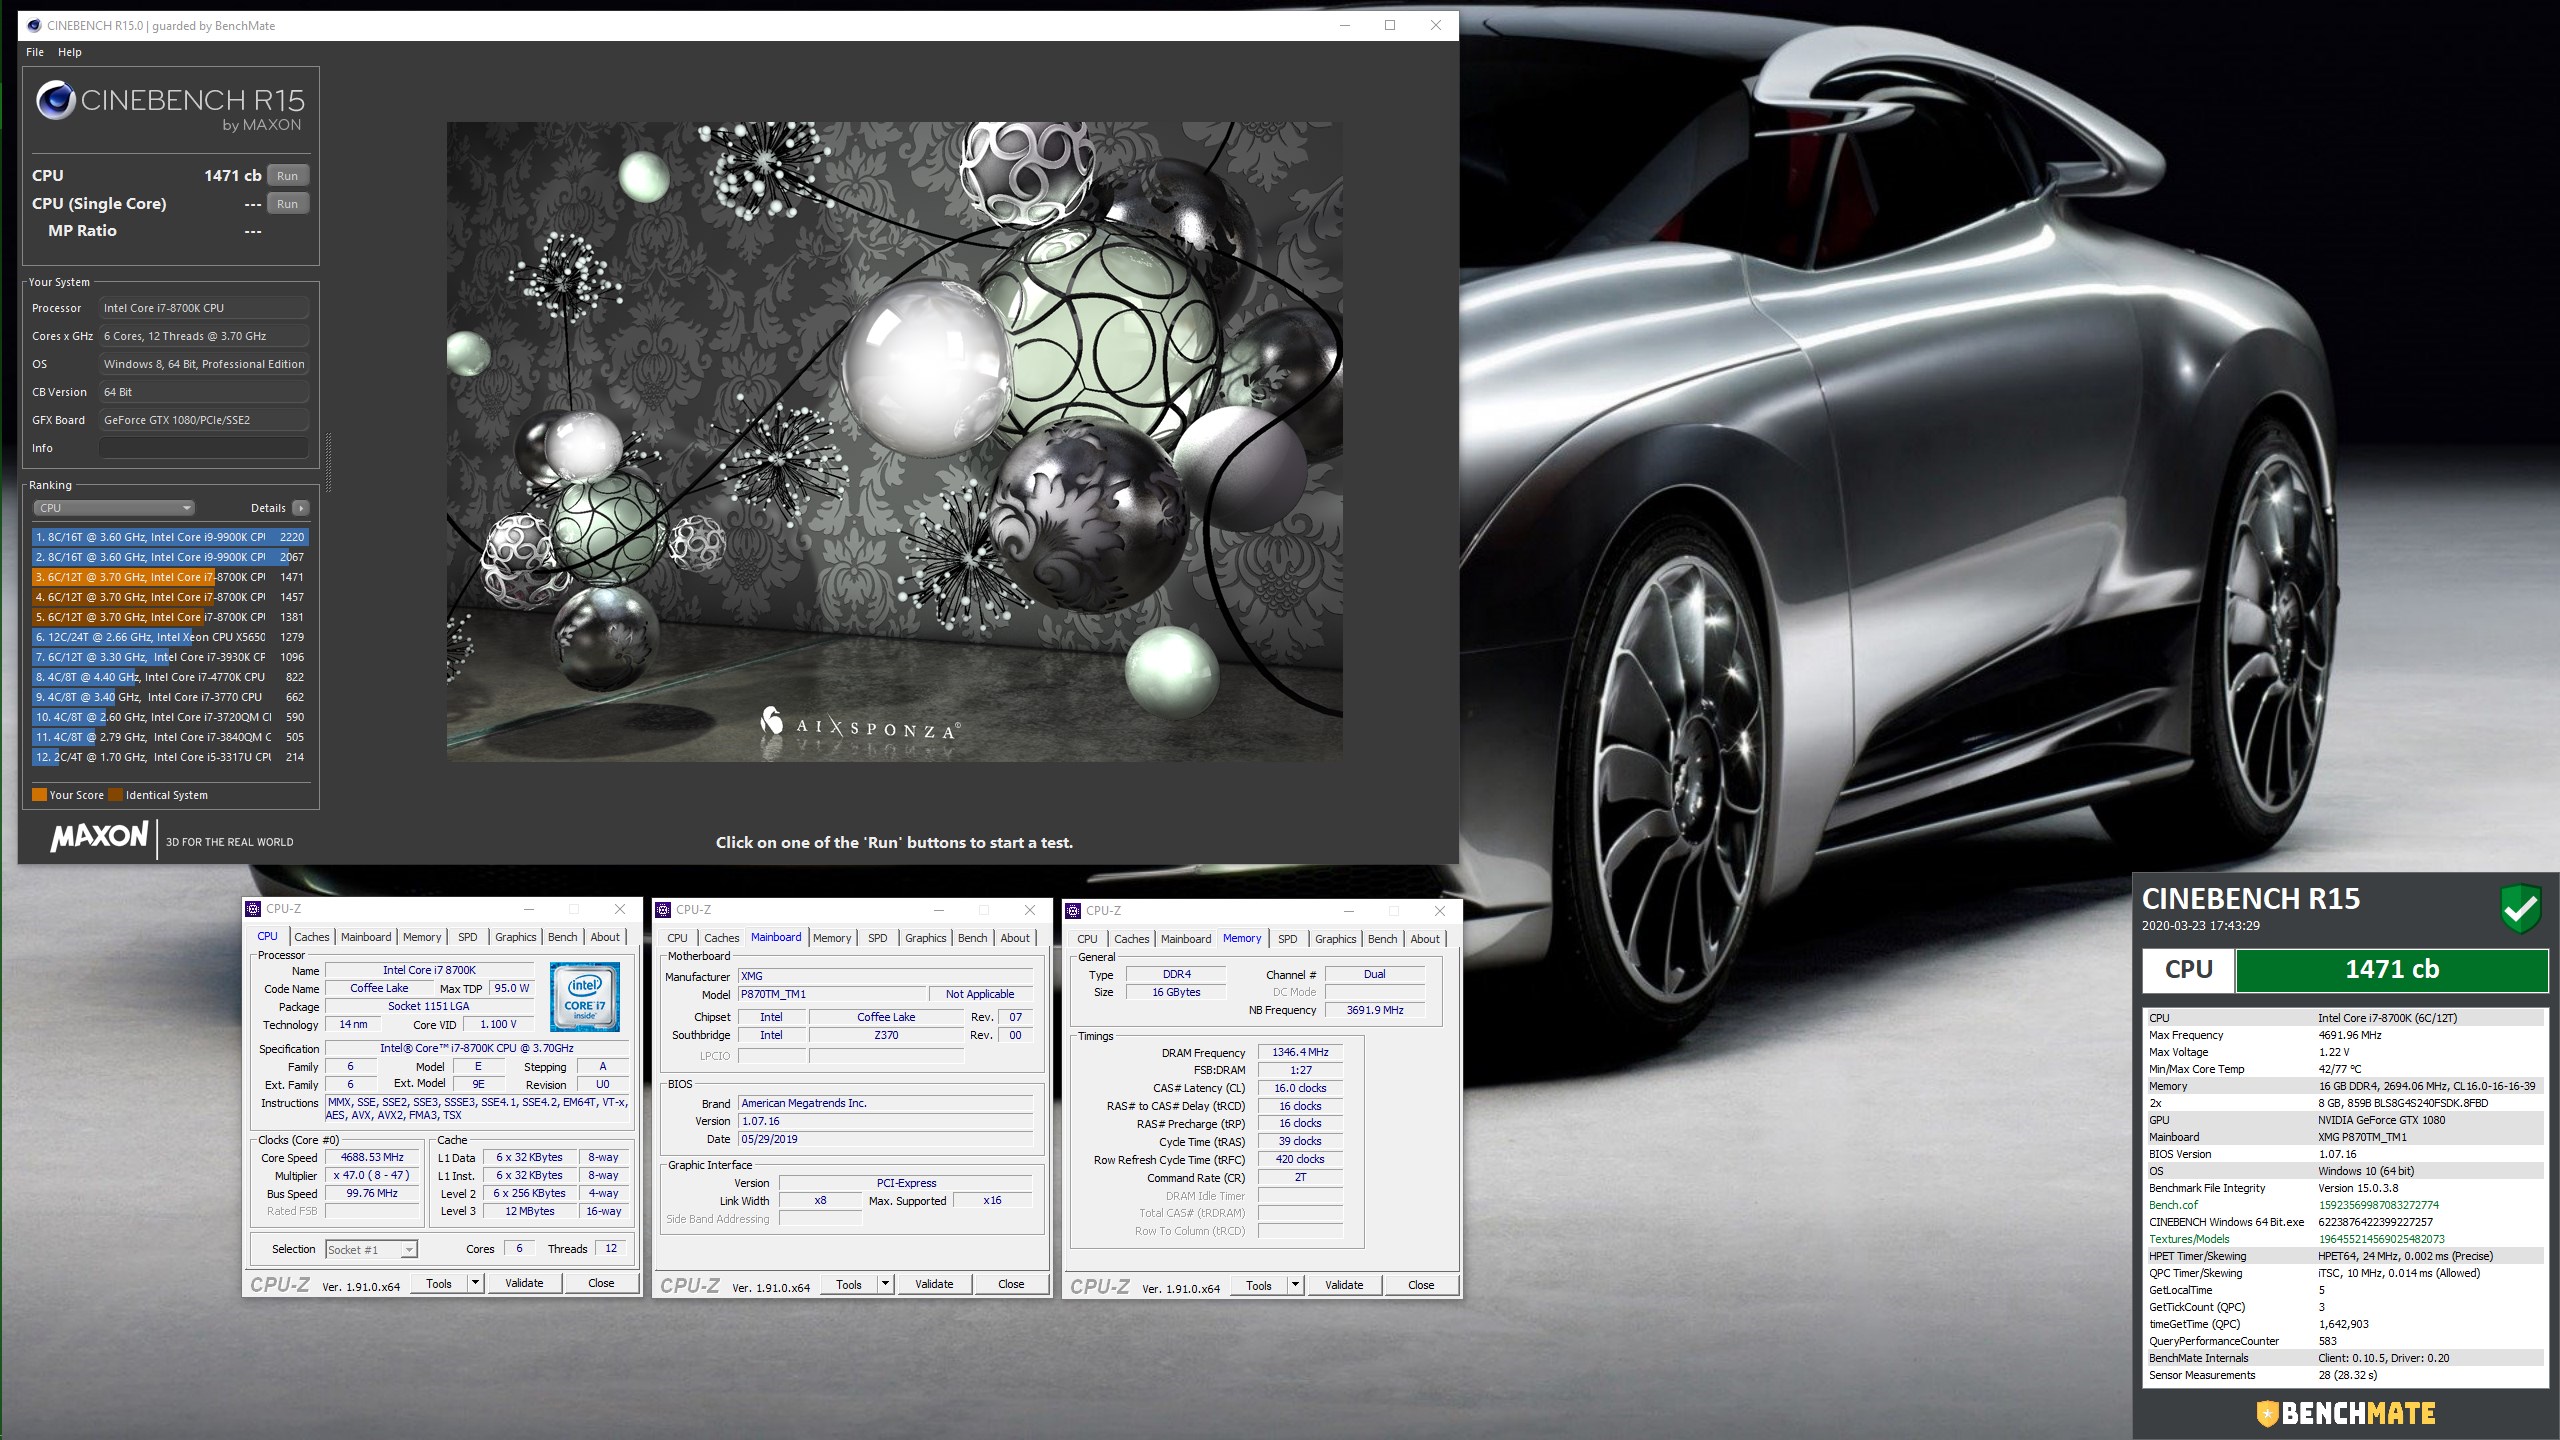Click the CPU-Z icon of the Memory window

pos(1073,911)
